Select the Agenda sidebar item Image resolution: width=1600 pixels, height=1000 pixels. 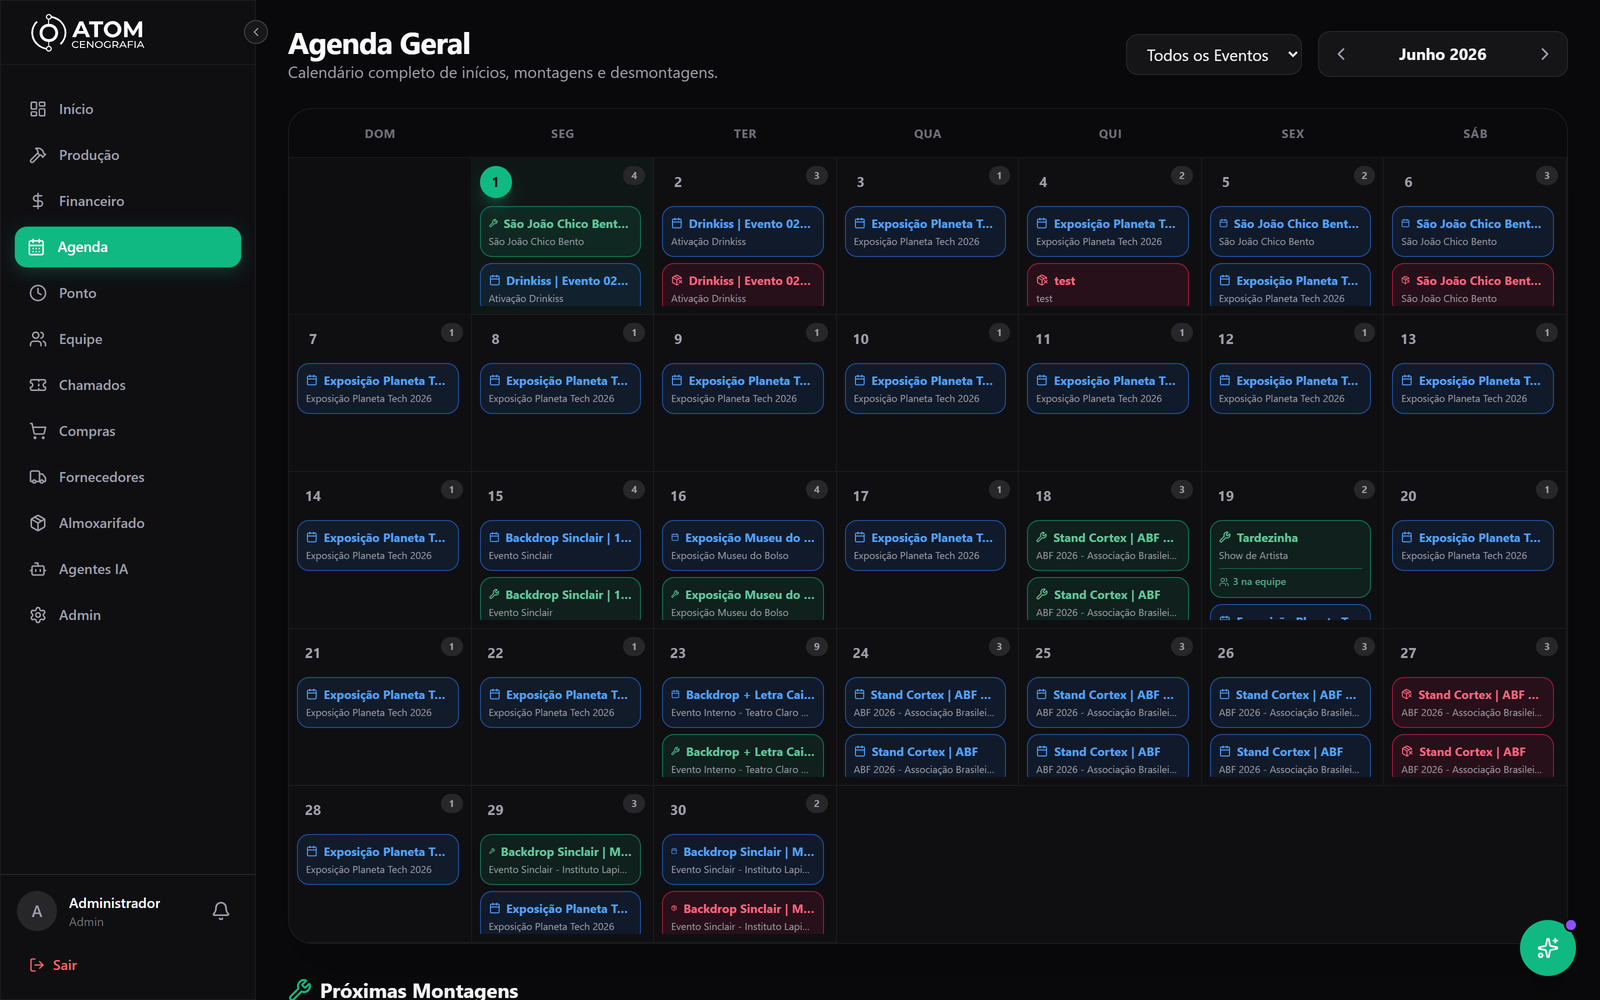(x=128, y=247)
